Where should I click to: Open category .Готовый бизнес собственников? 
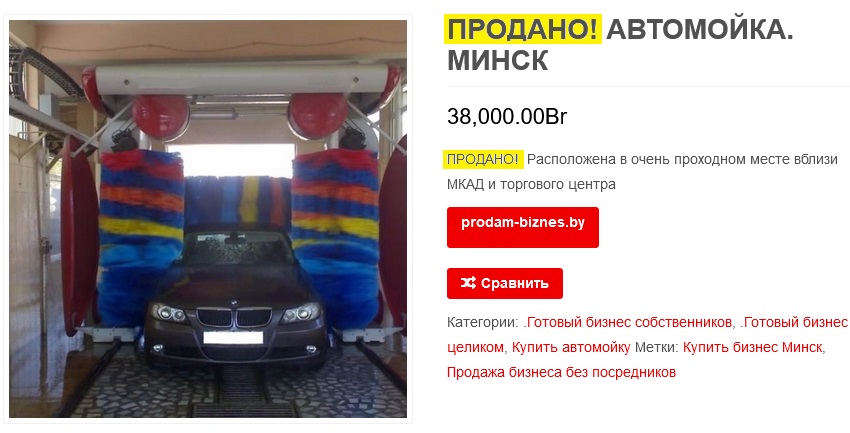tap(627, 322)
